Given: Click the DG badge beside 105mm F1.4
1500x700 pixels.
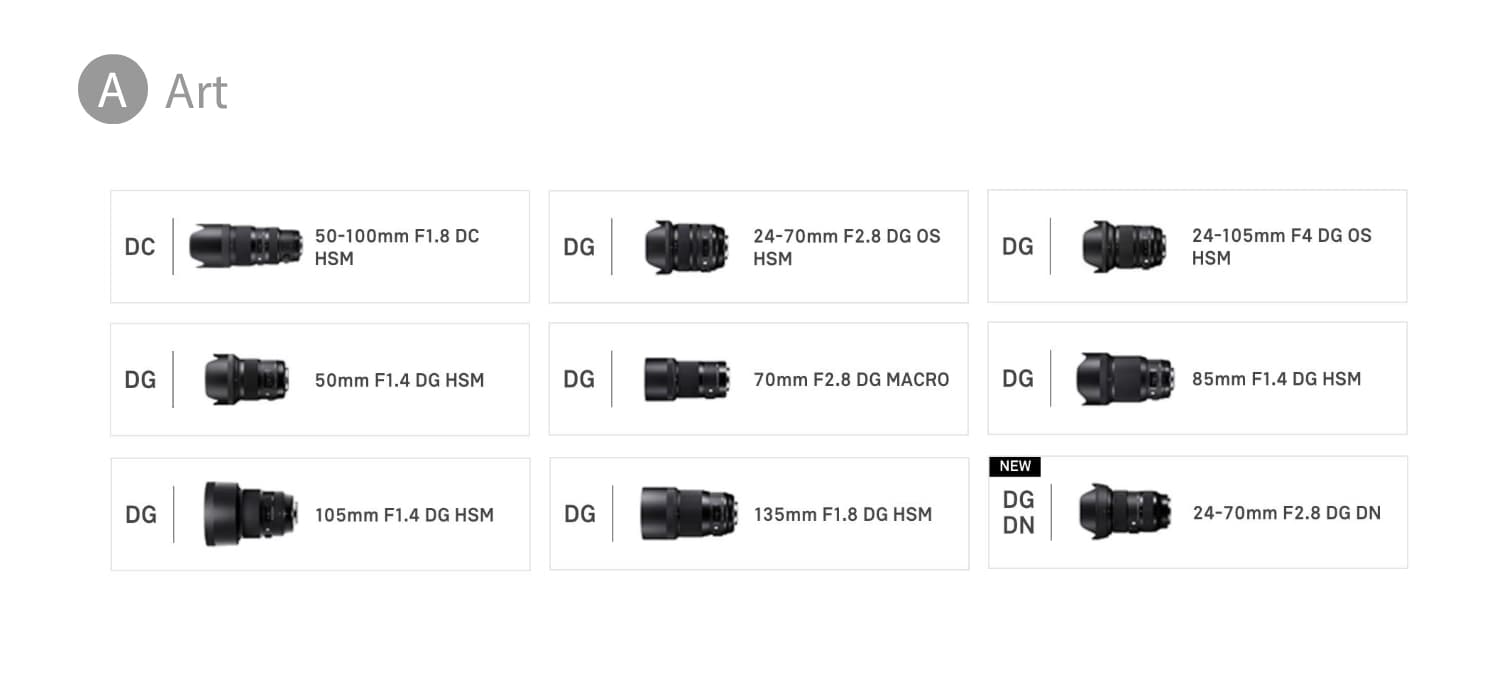Looking at the screenshot, I should 141,515.
